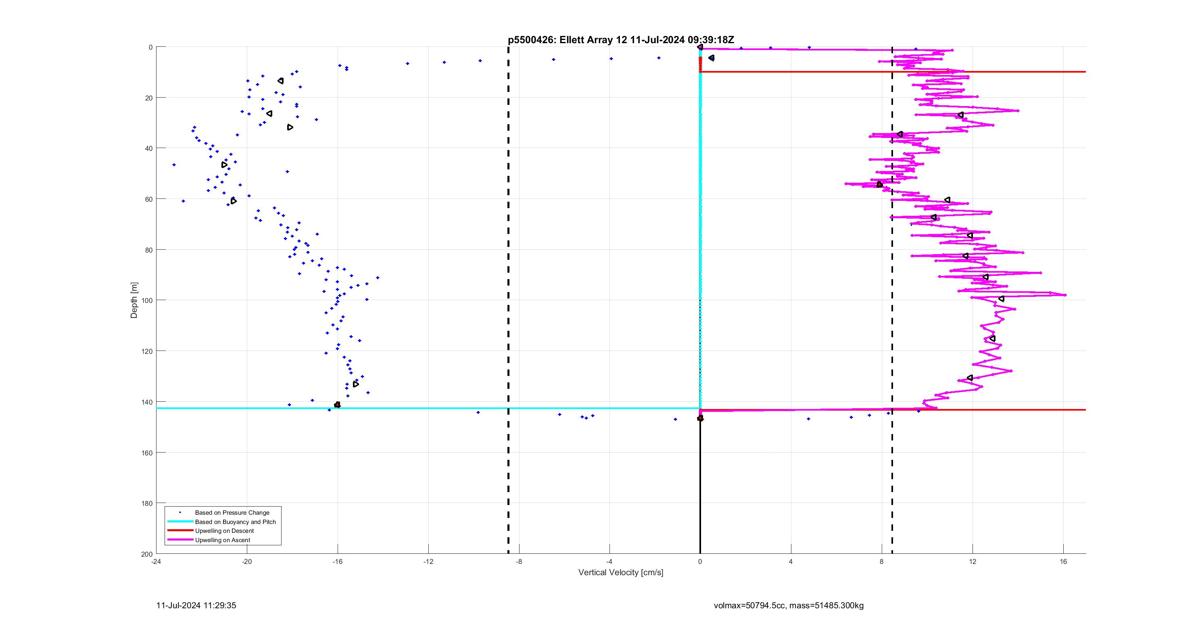Click x-axis tick label '8'
This screenshot has height=622, width=1200.
pos(882,561)
